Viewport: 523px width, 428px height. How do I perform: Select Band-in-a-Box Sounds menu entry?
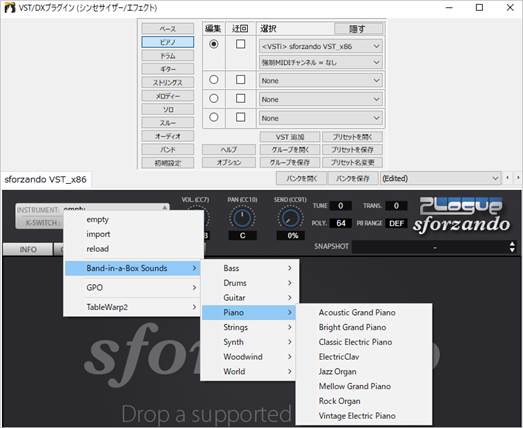point(132,268)
